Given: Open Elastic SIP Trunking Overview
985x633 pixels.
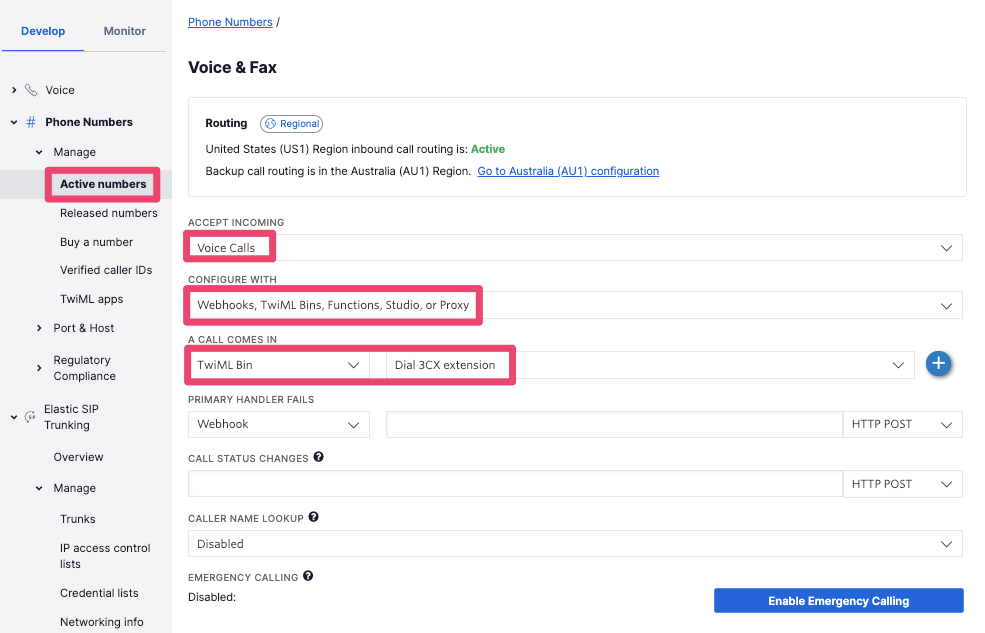Looking at the screenshot, I should (x=78, y=457).
